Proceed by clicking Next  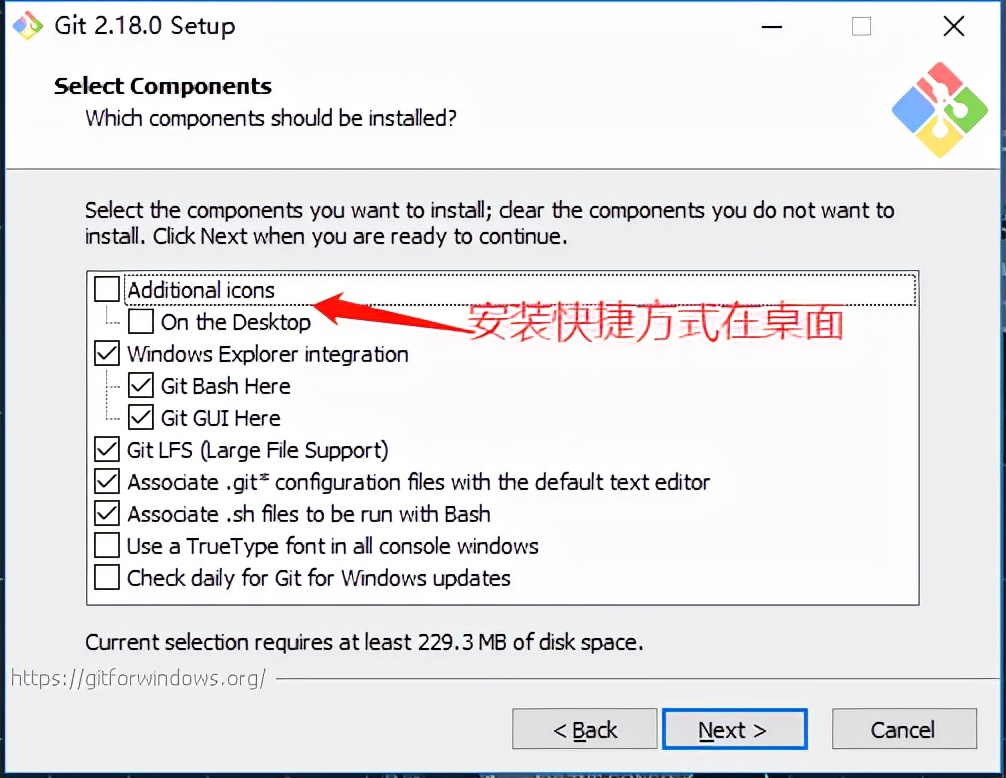734,730
